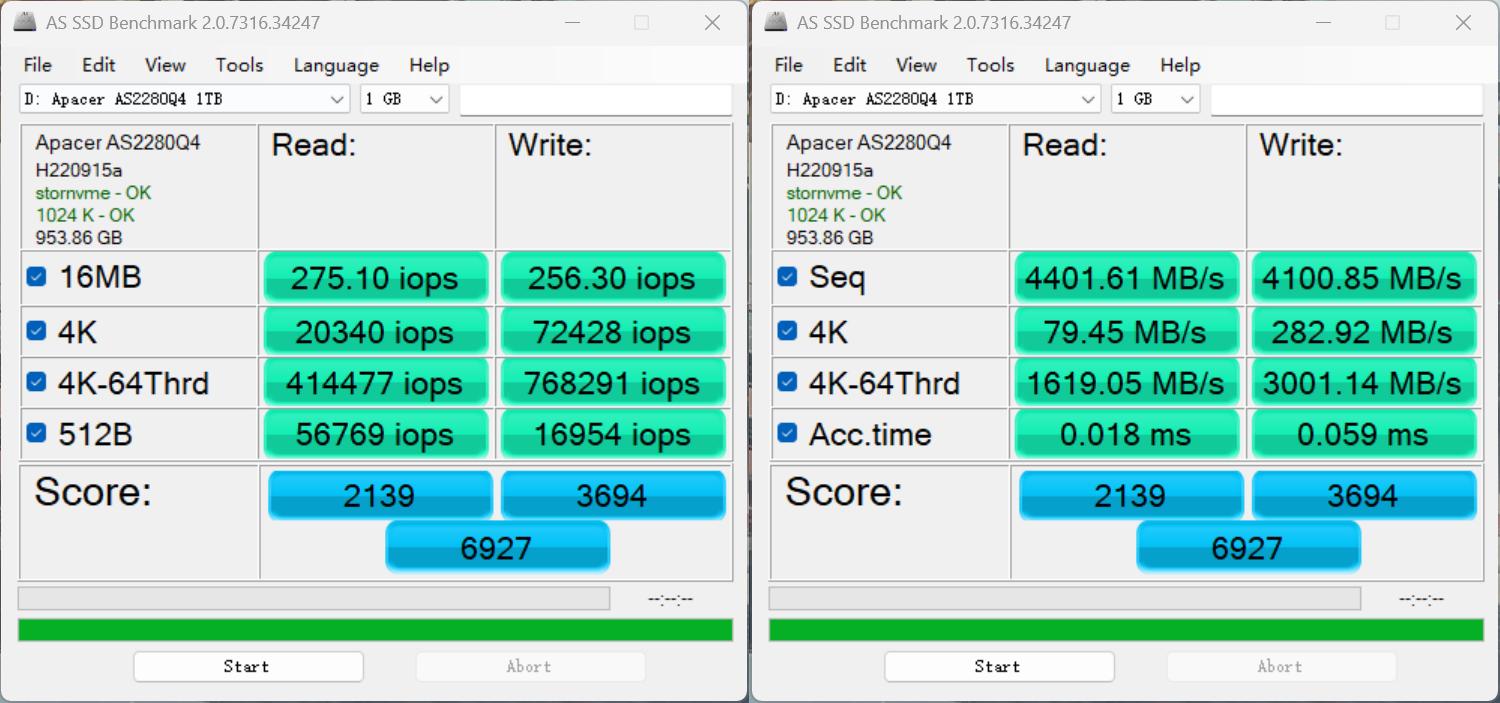1500x703 pixels.
Task: Click the 56769 iops 512B read value
Action: coord(375,434)
